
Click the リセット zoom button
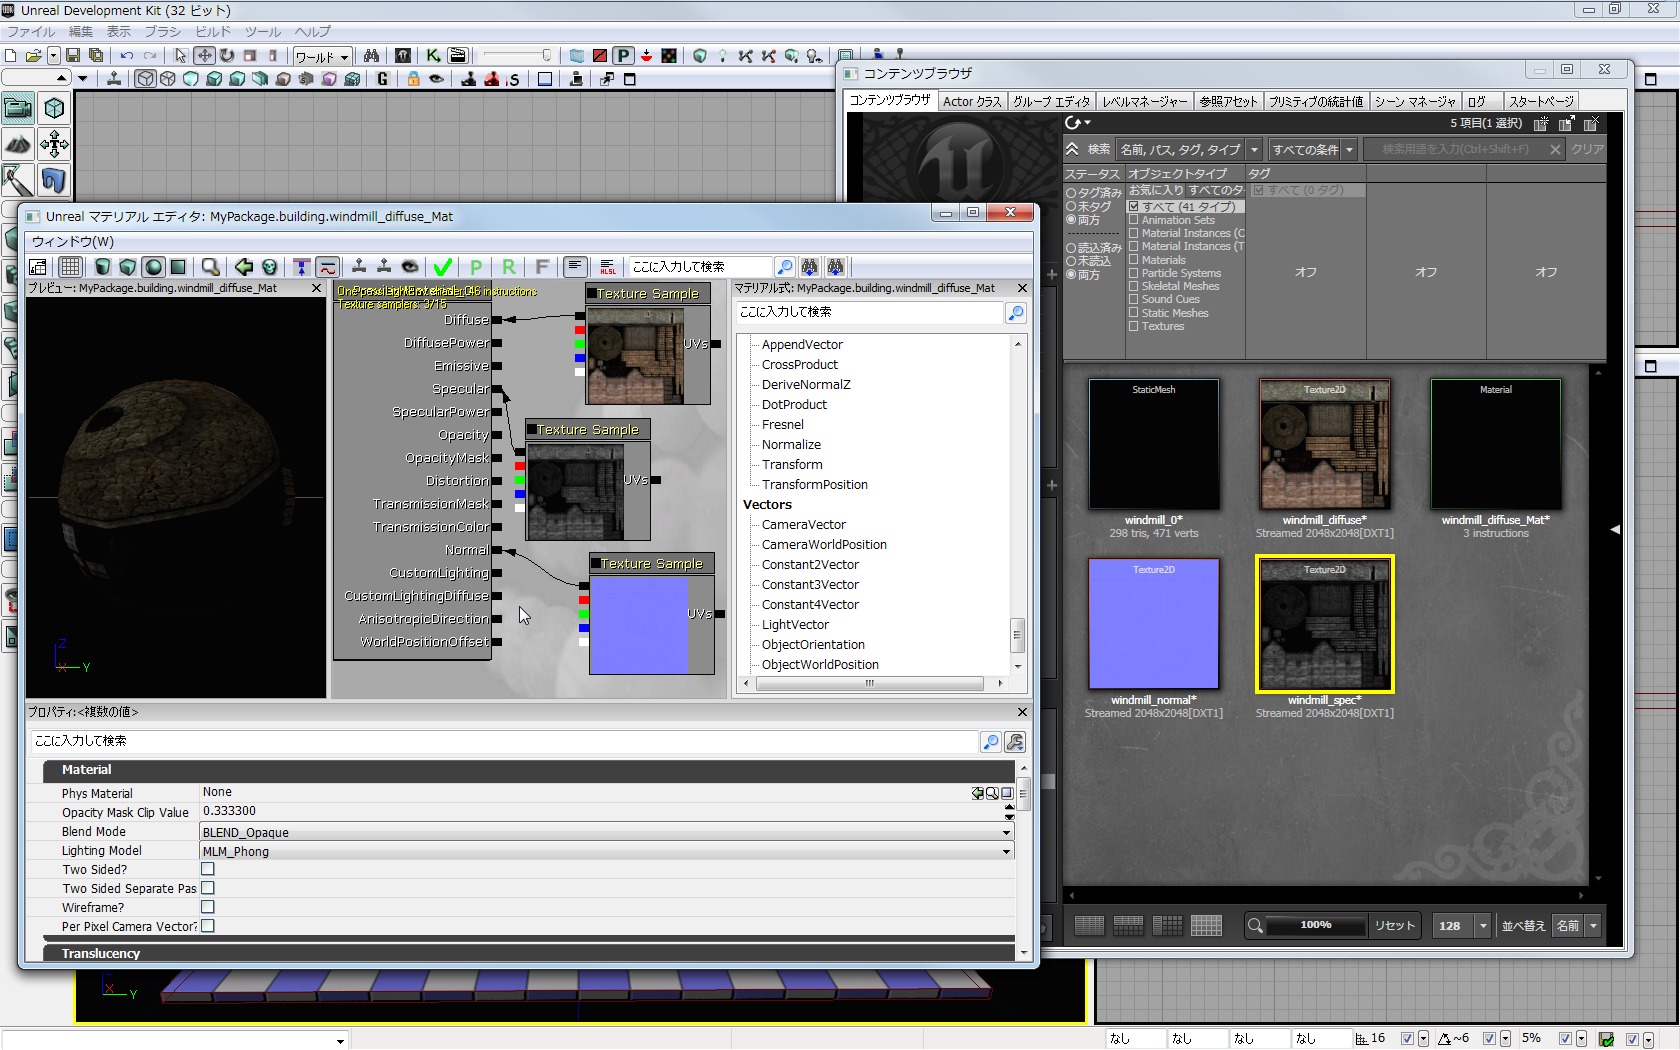(1394, 925)
